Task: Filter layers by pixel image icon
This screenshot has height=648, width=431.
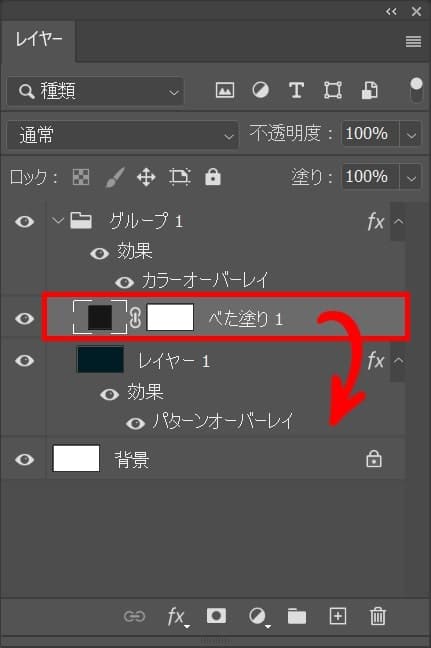Action: (225, 90)
